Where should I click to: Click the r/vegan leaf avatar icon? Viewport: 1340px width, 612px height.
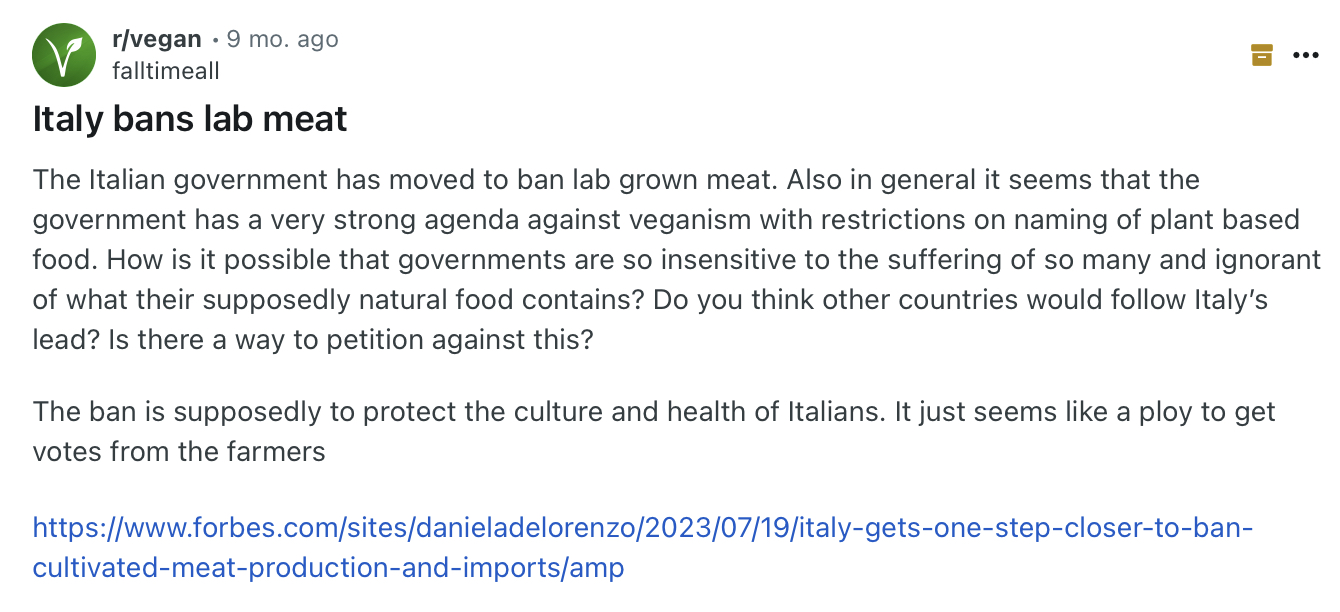click(65, 54)
